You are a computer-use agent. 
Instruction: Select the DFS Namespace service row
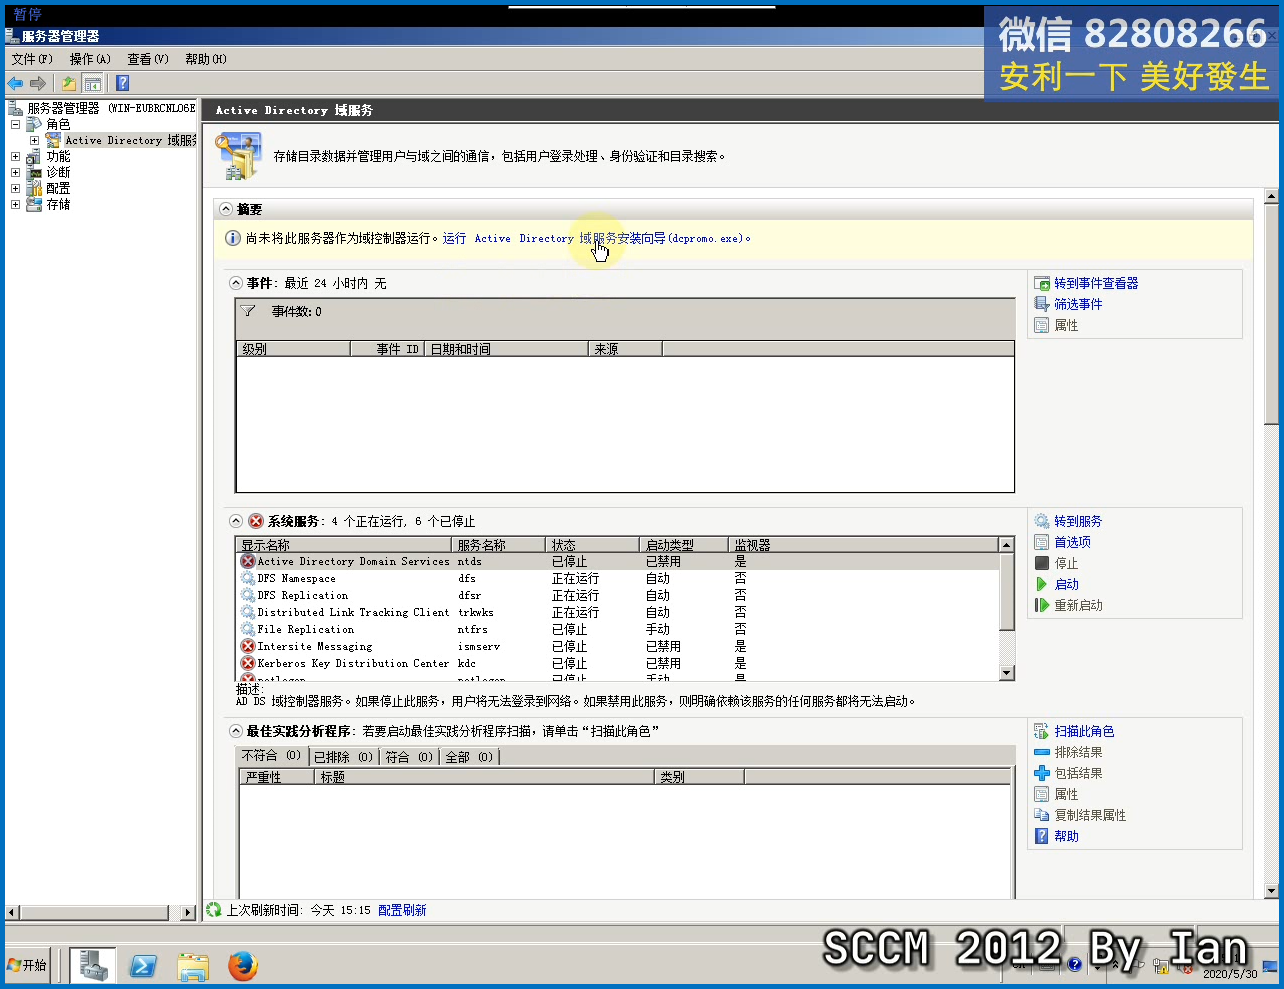pos(618,579)
